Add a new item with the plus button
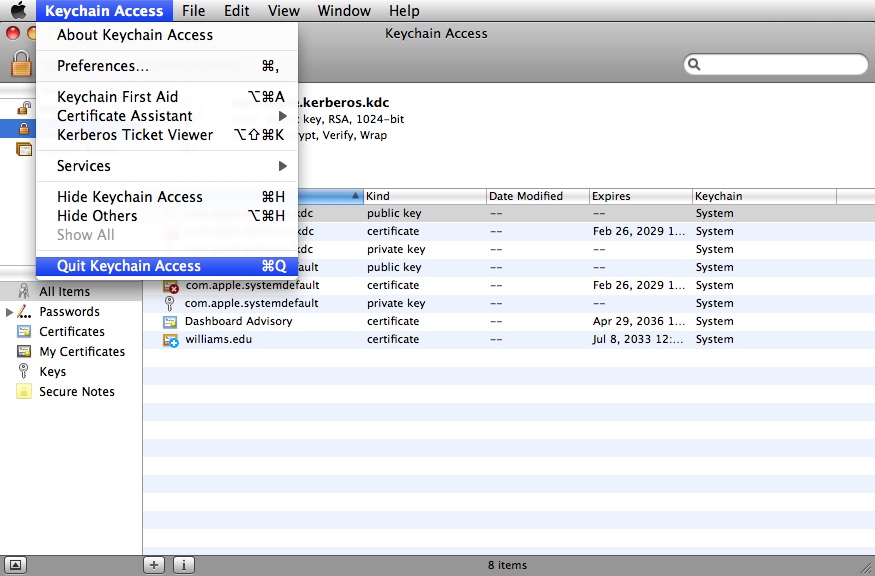This screenshot has width=875, height=576. pyautogui.click(x=154, y=565)
